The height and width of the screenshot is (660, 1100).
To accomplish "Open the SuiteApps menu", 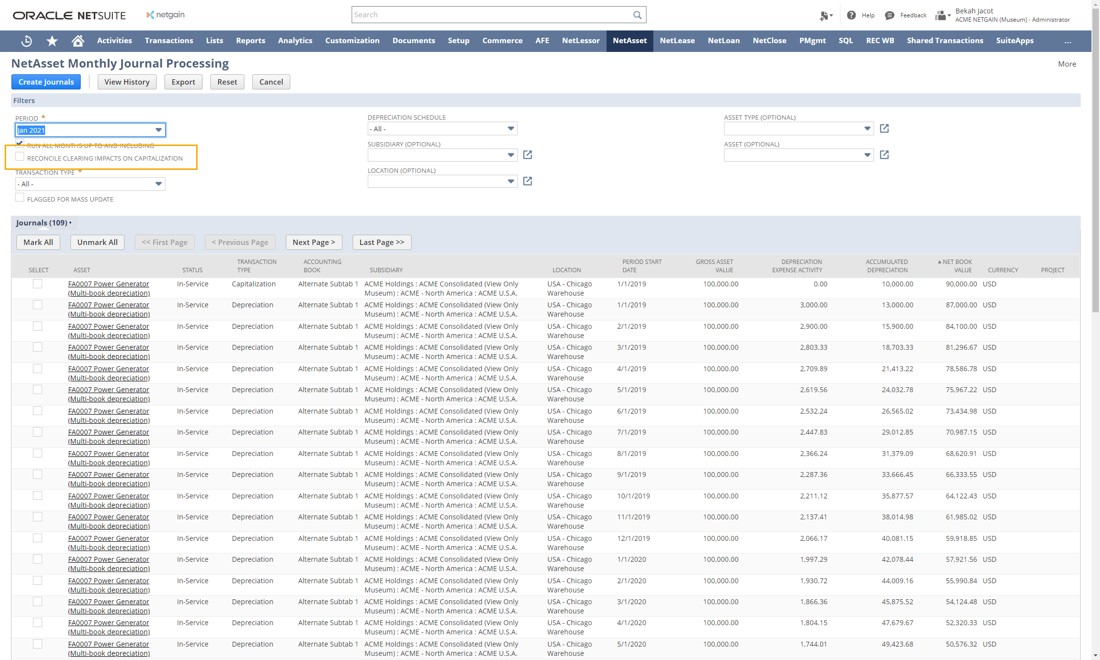I will point(1014,41).
